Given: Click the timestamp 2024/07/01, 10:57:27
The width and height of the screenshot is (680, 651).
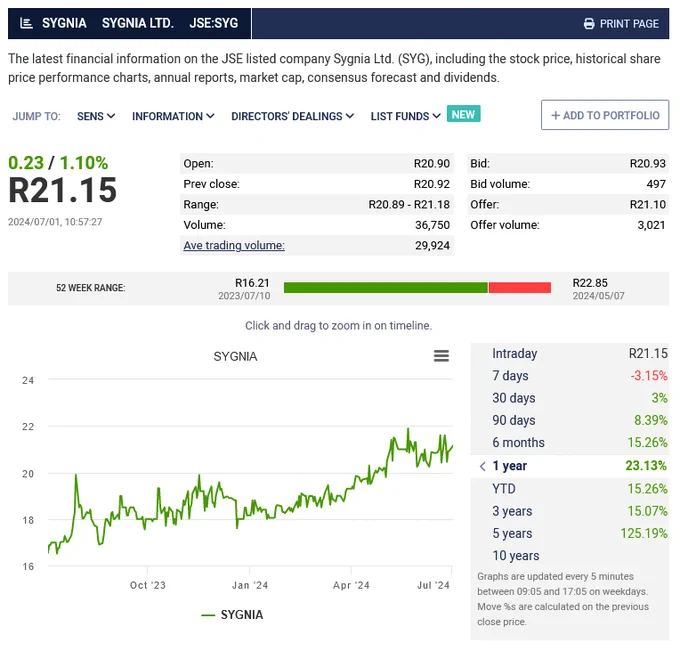Looking at the screenshot, I should pos(55,222).
